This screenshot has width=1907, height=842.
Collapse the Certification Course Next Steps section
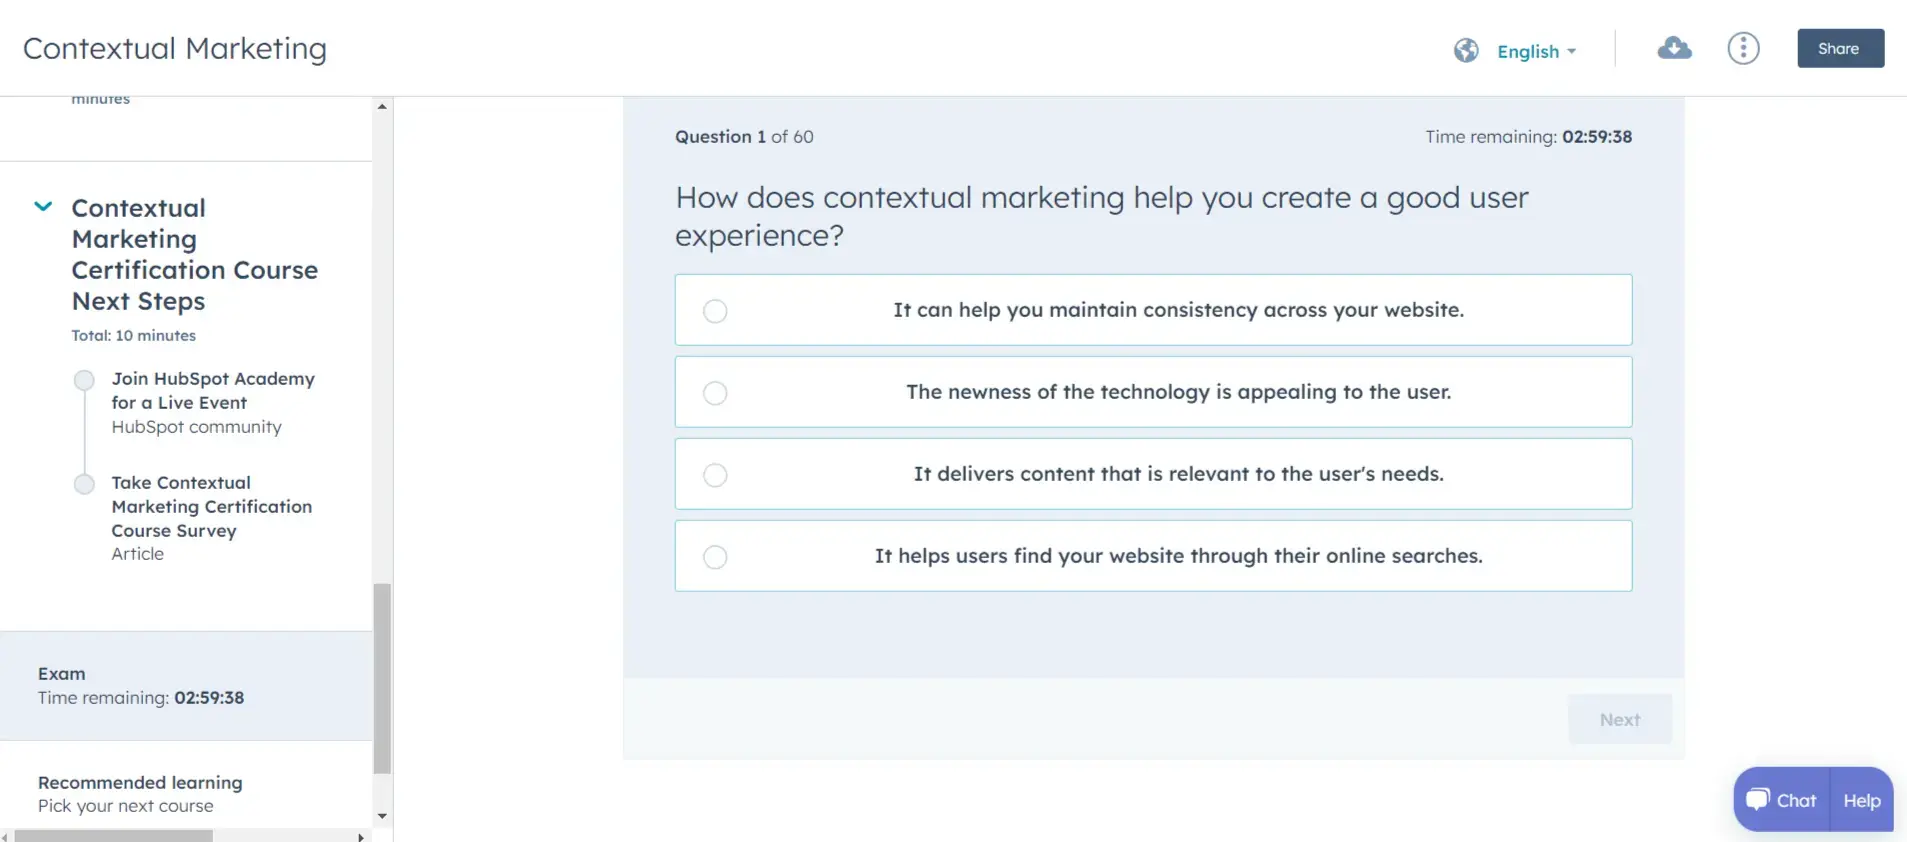[43, 206]
